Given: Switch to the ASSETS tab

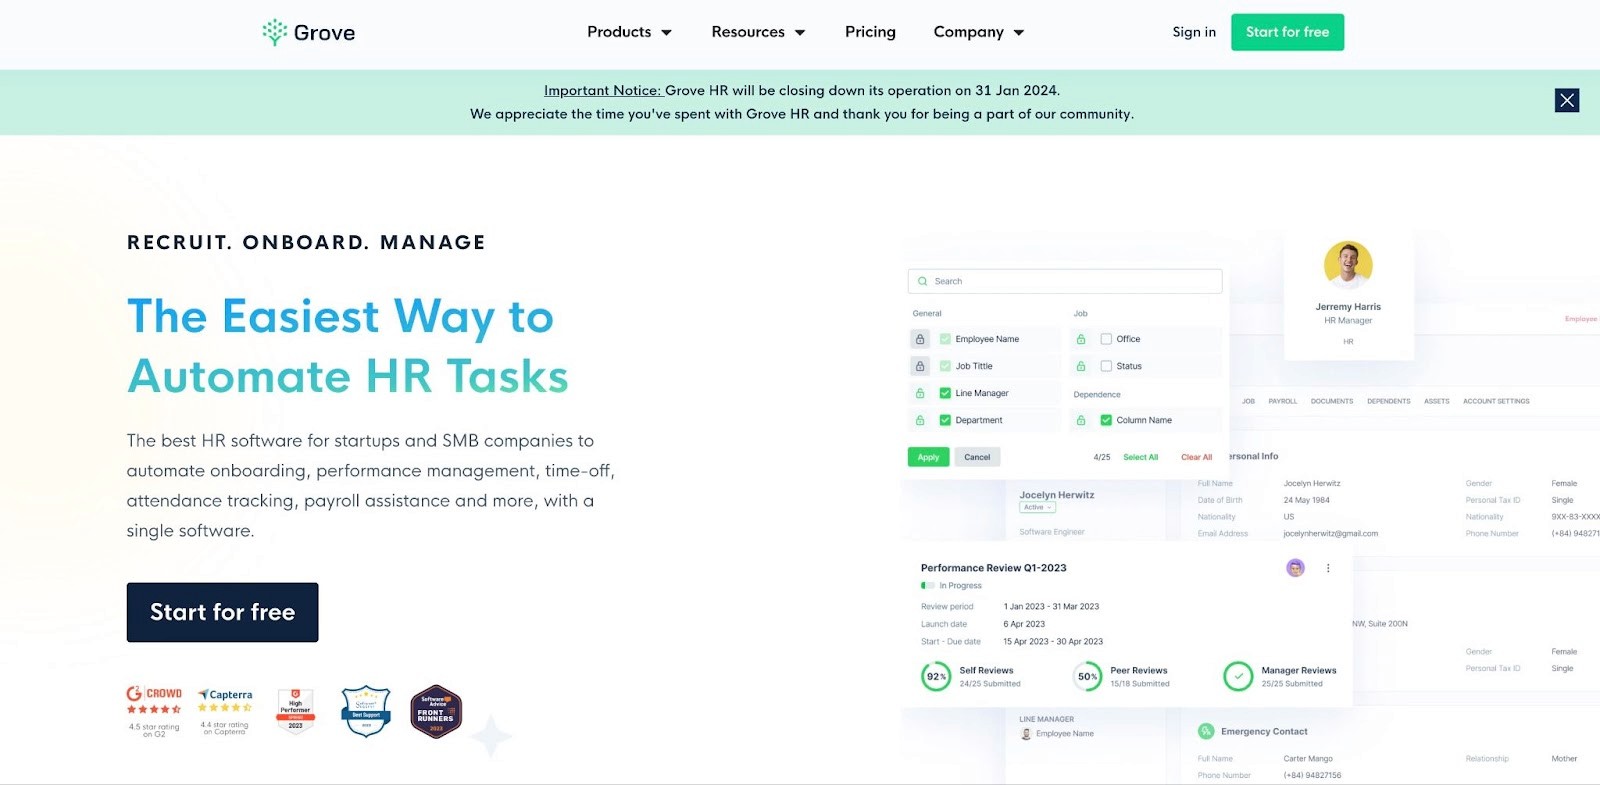Looking at the screenshot, I should tap(1437, 401).
